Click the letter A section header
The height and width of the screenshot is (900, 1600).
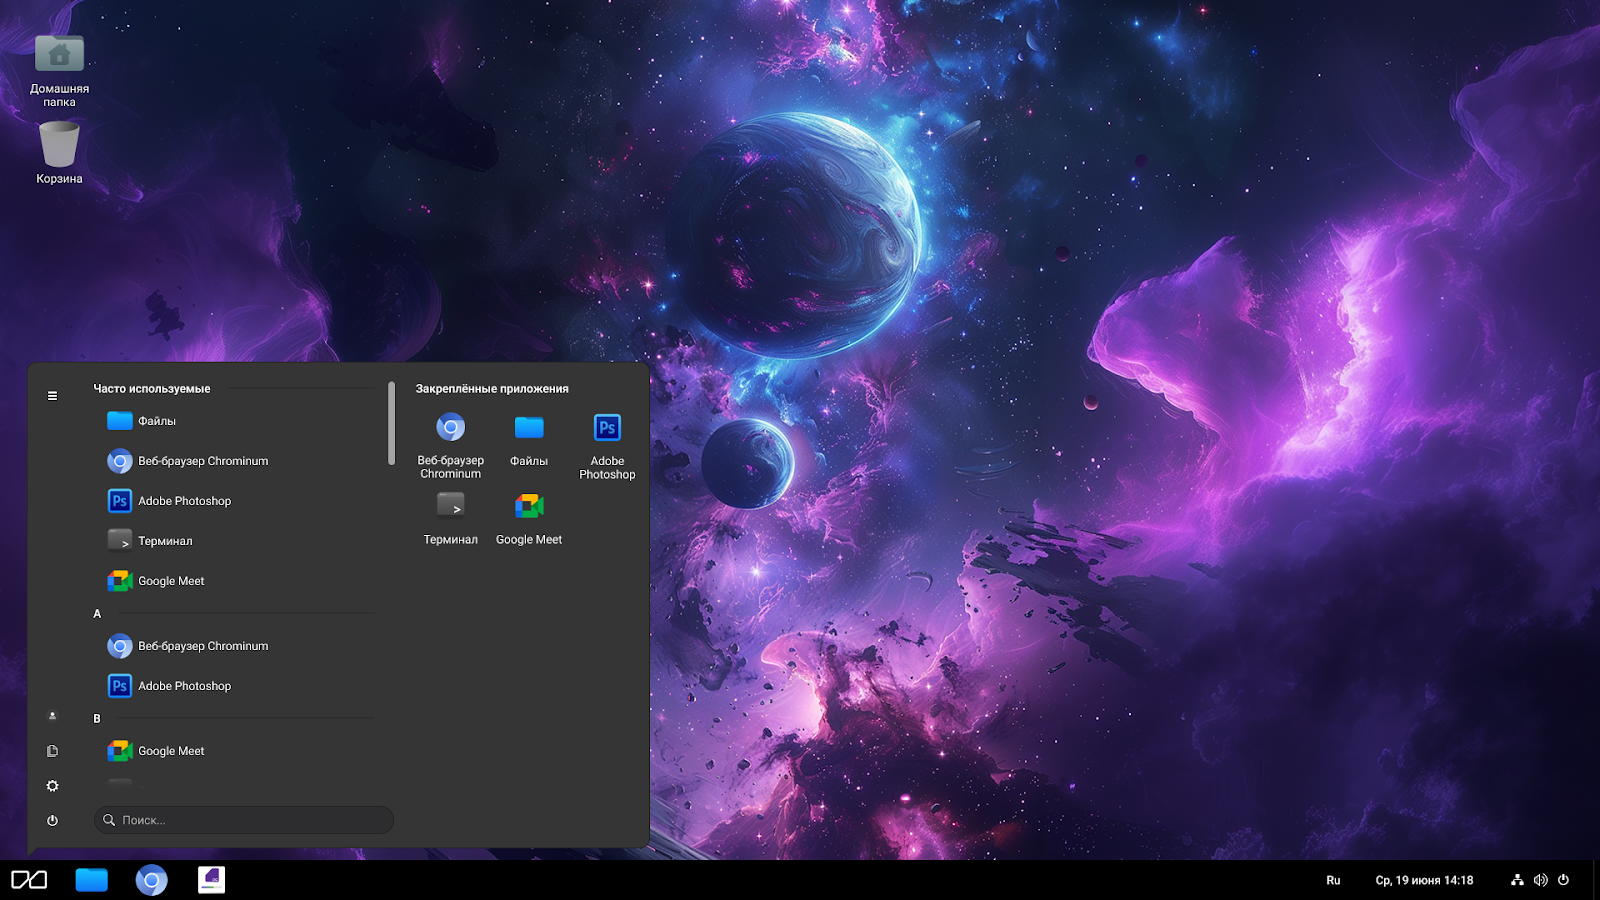pos(97,614)
